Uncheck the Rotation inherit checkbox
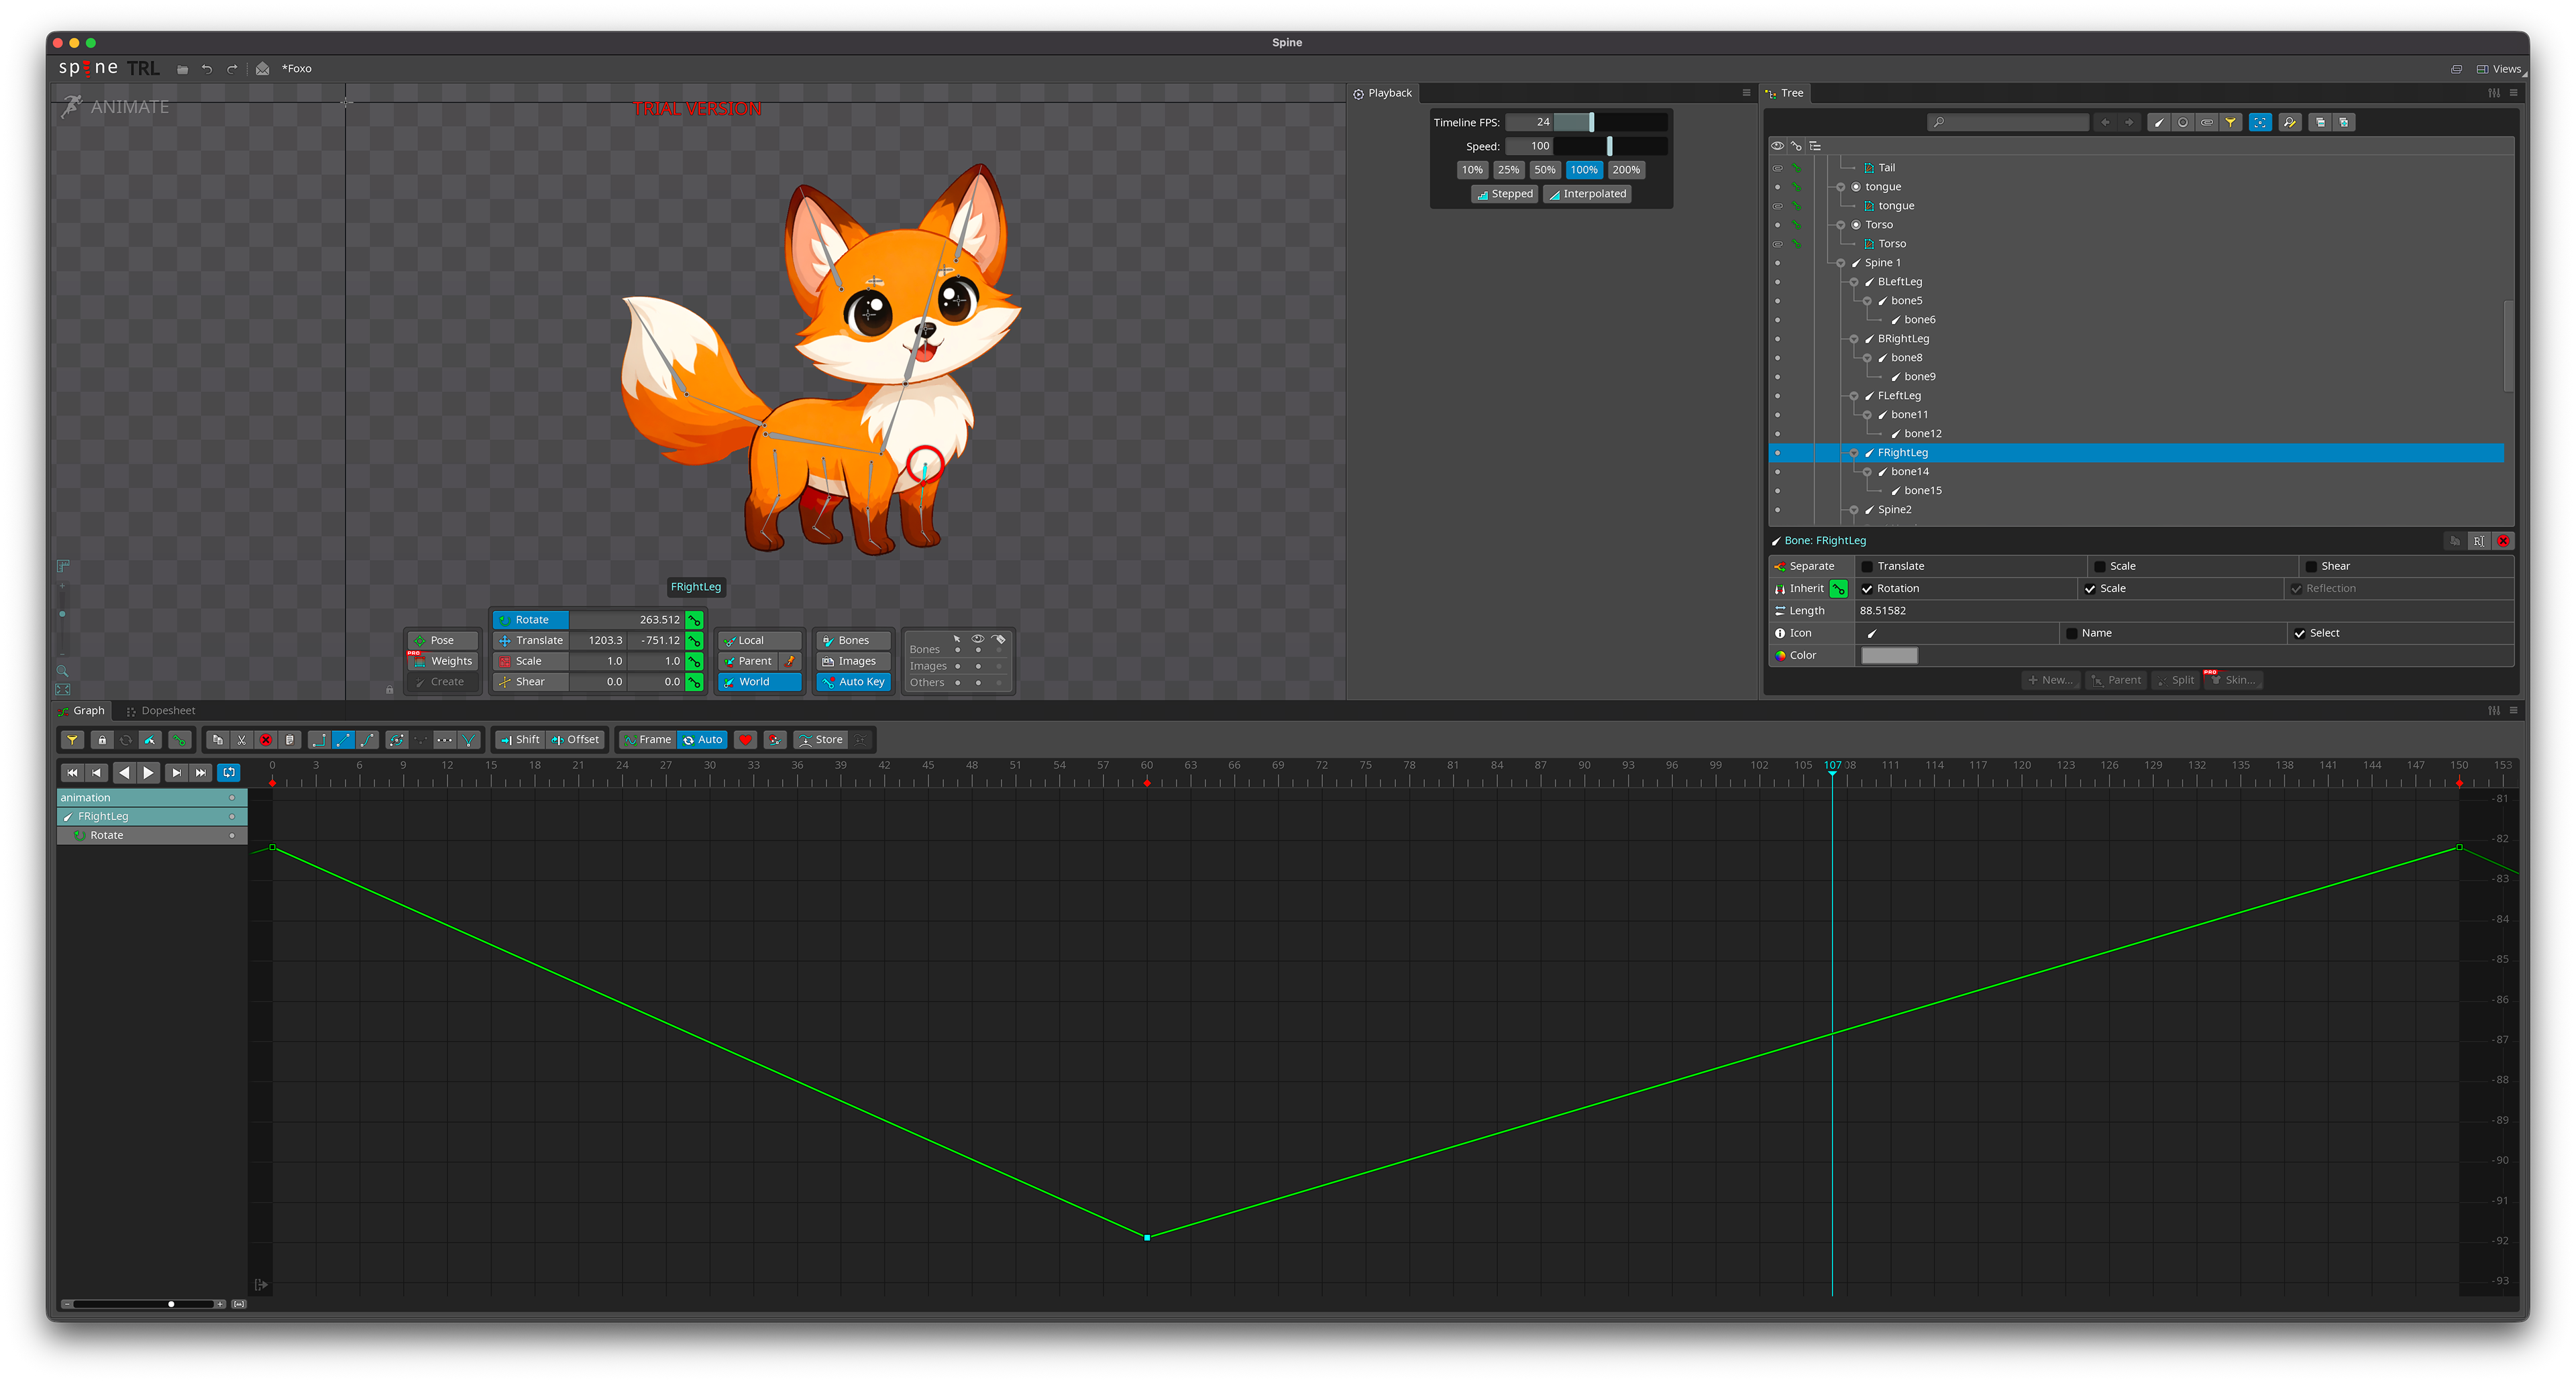 (1867, 588)
